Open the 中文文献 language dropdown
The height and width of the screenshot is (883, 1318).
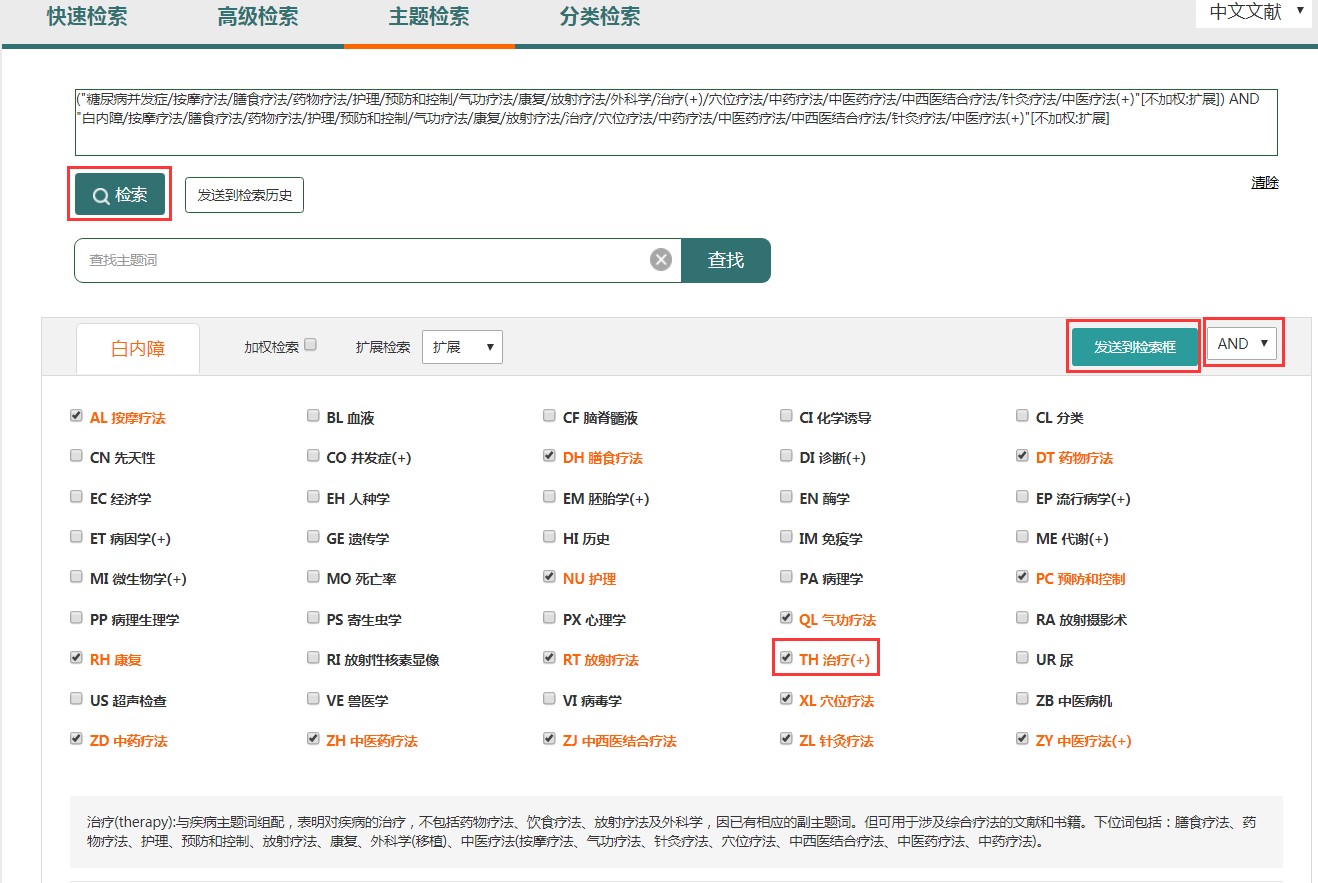tap(1255, 12)
